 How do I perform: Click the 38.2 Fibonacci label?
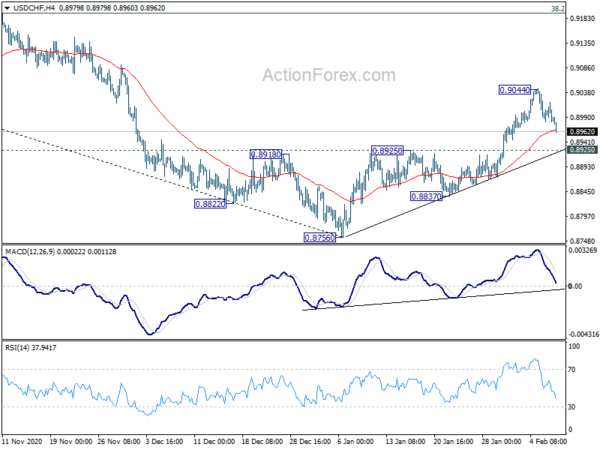tap(558, 8)
